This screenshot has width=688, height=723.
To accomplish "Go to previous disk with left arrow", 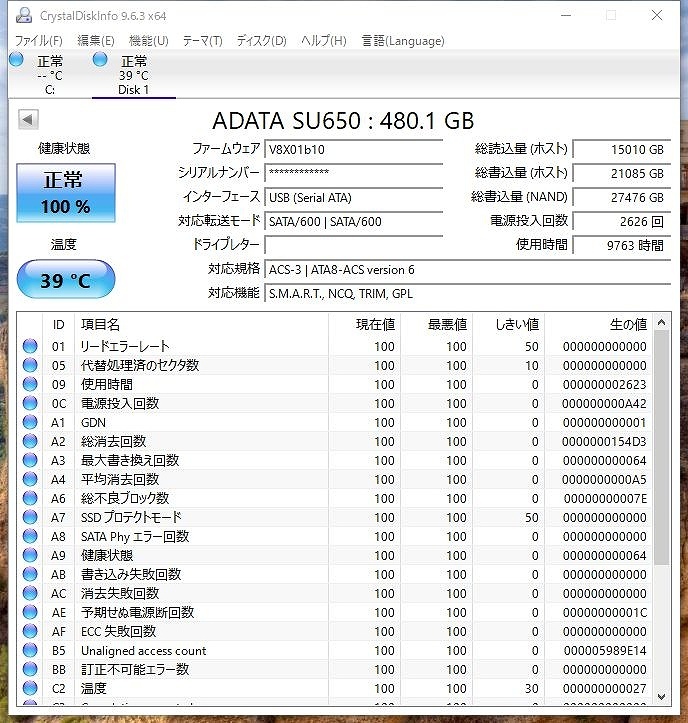I will pyautogui.click(x=28, y=120).
